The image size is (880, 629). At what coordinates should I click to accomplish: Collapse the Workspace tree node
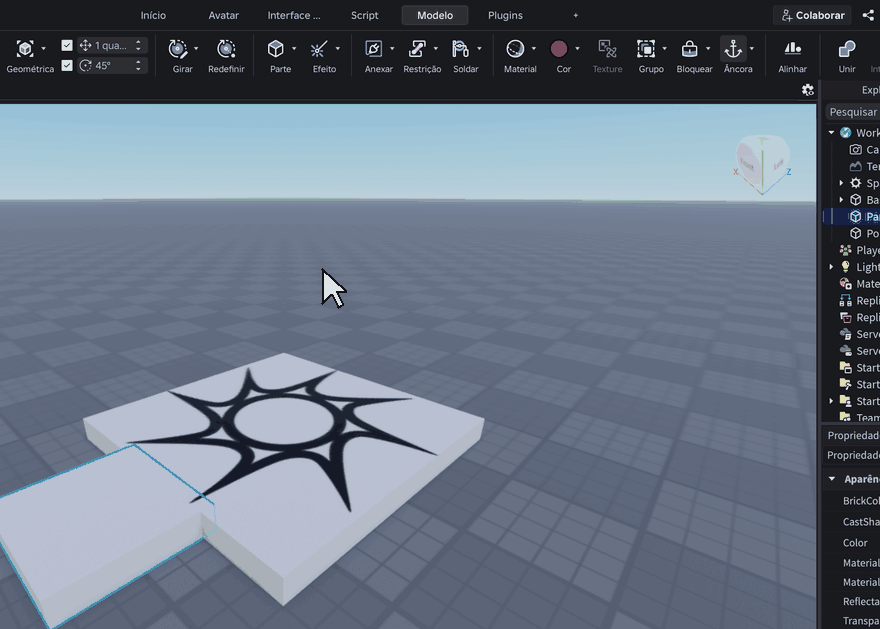(831, 132)
